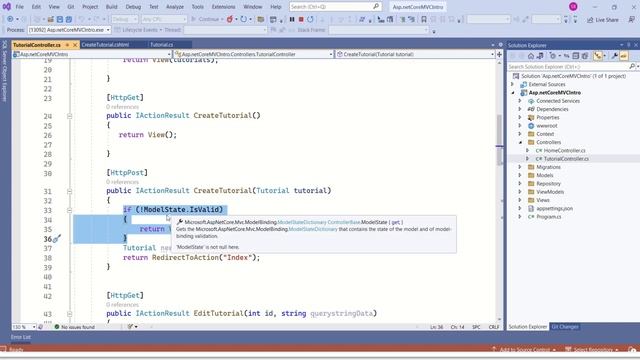Open the Analyze menu
The image size is (640, 360).
tap(175, 7)
